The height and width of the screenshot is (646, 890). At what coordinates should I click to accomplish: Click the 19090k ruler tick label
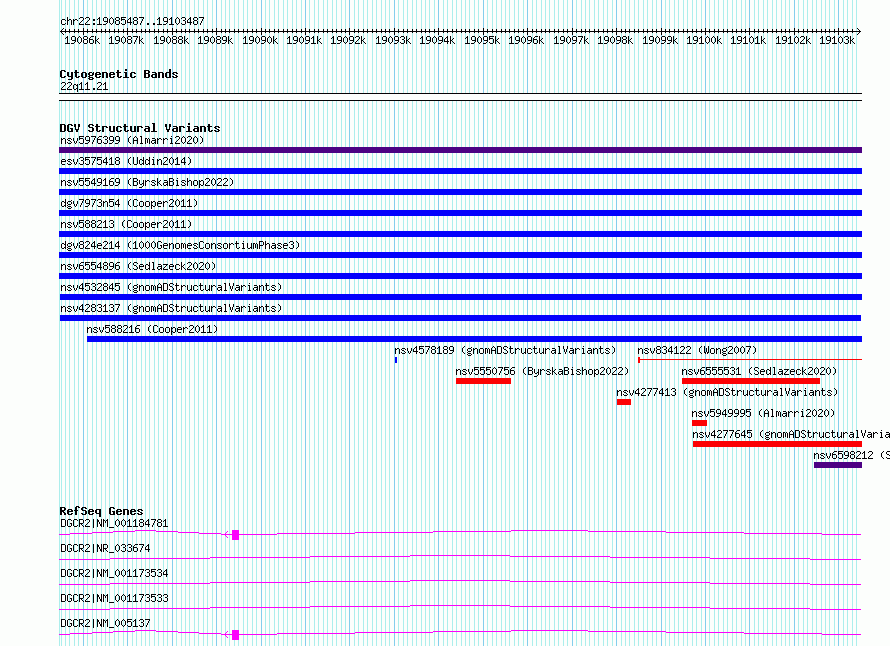coord(260,40)
